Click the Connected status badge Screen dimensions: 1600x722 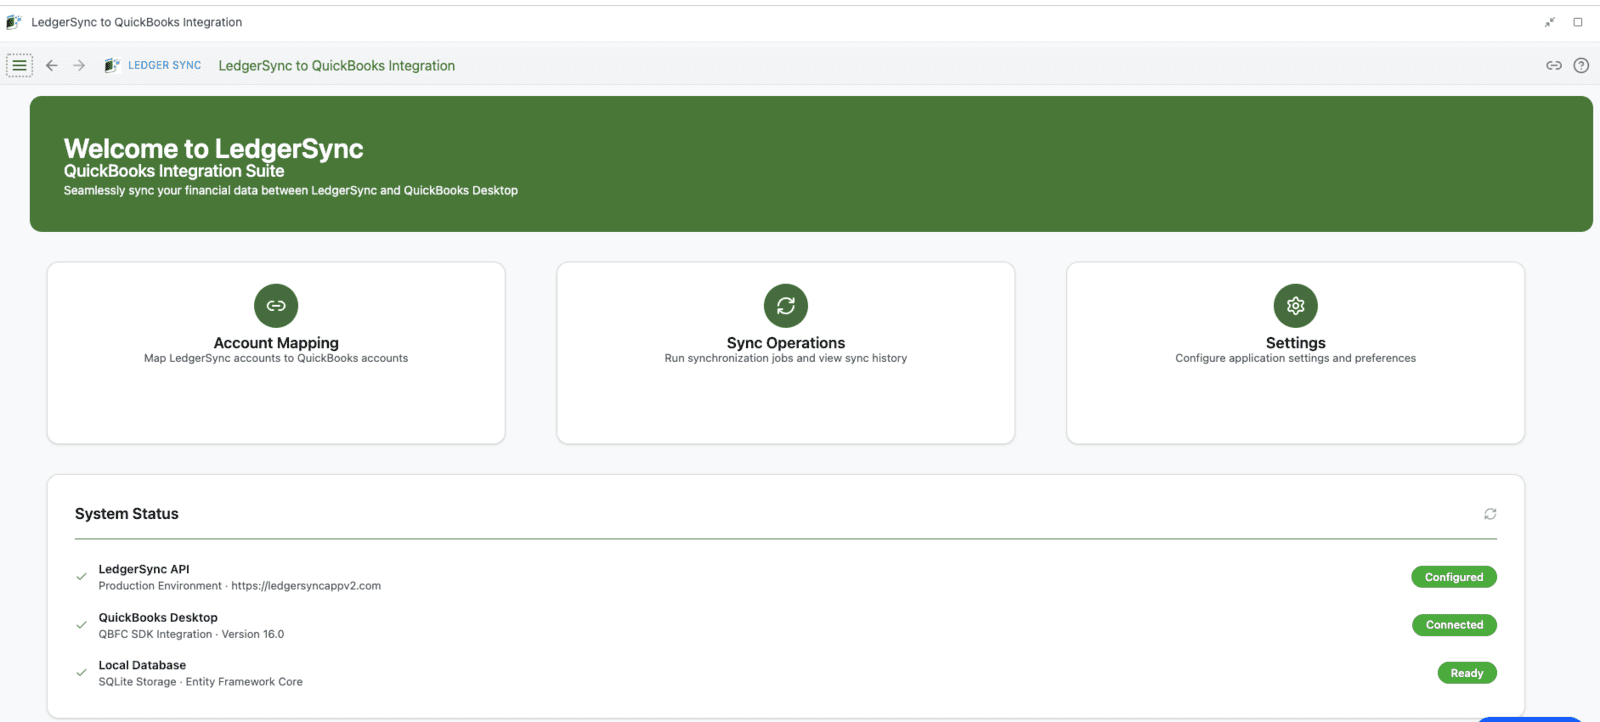tap(1454, 625)
